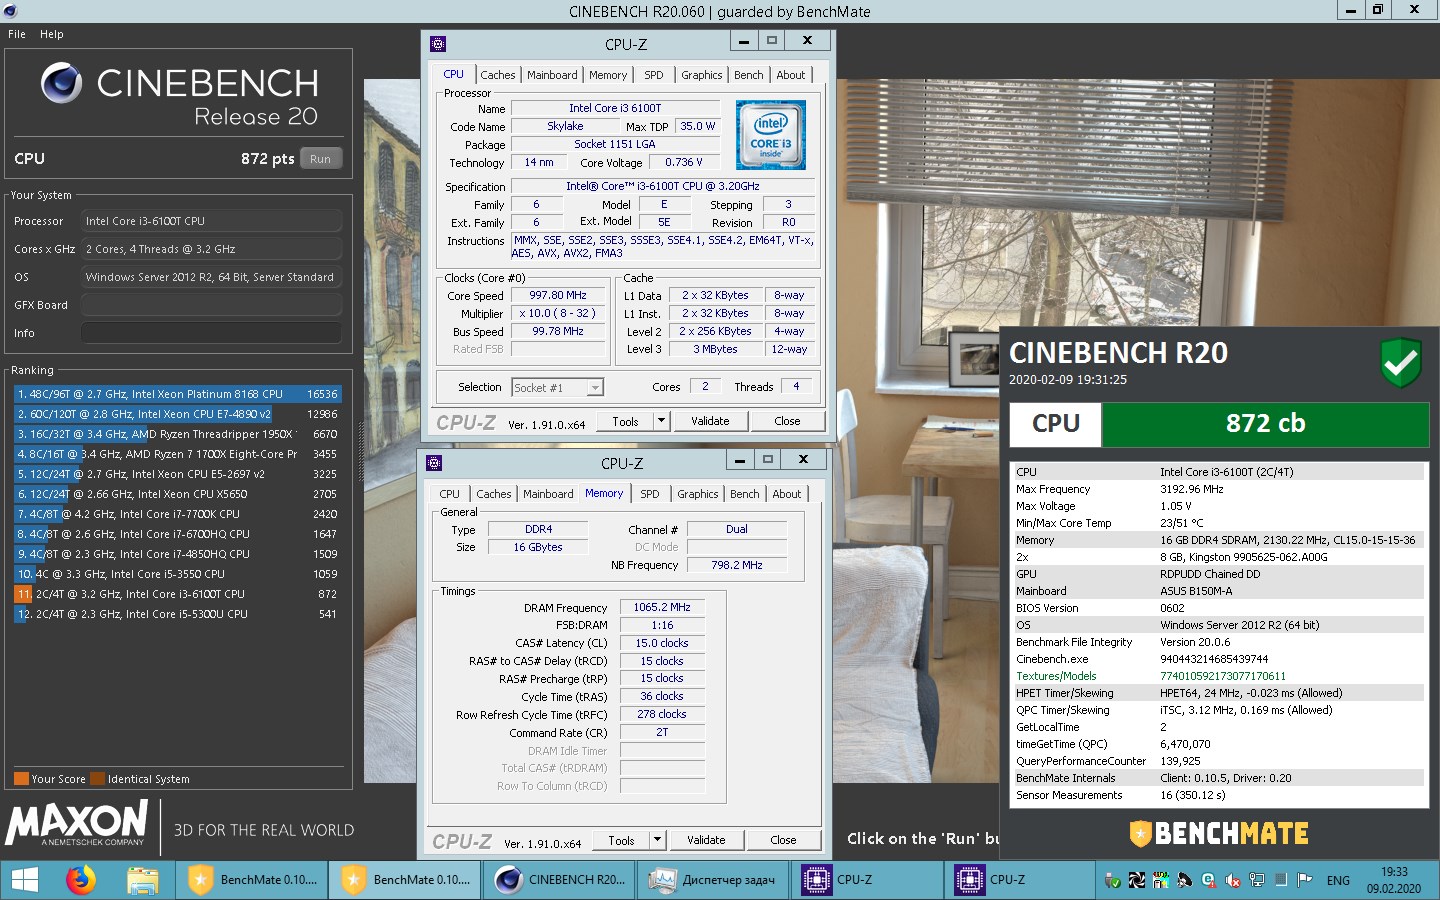
Task: Open File Explorer from the taskbar
Action: (143, 880)
